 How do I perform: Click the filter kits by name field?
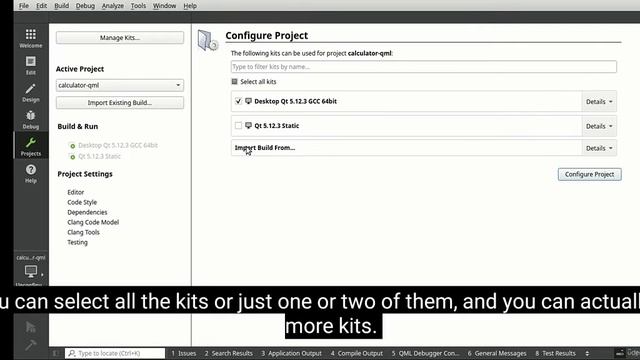424,67
